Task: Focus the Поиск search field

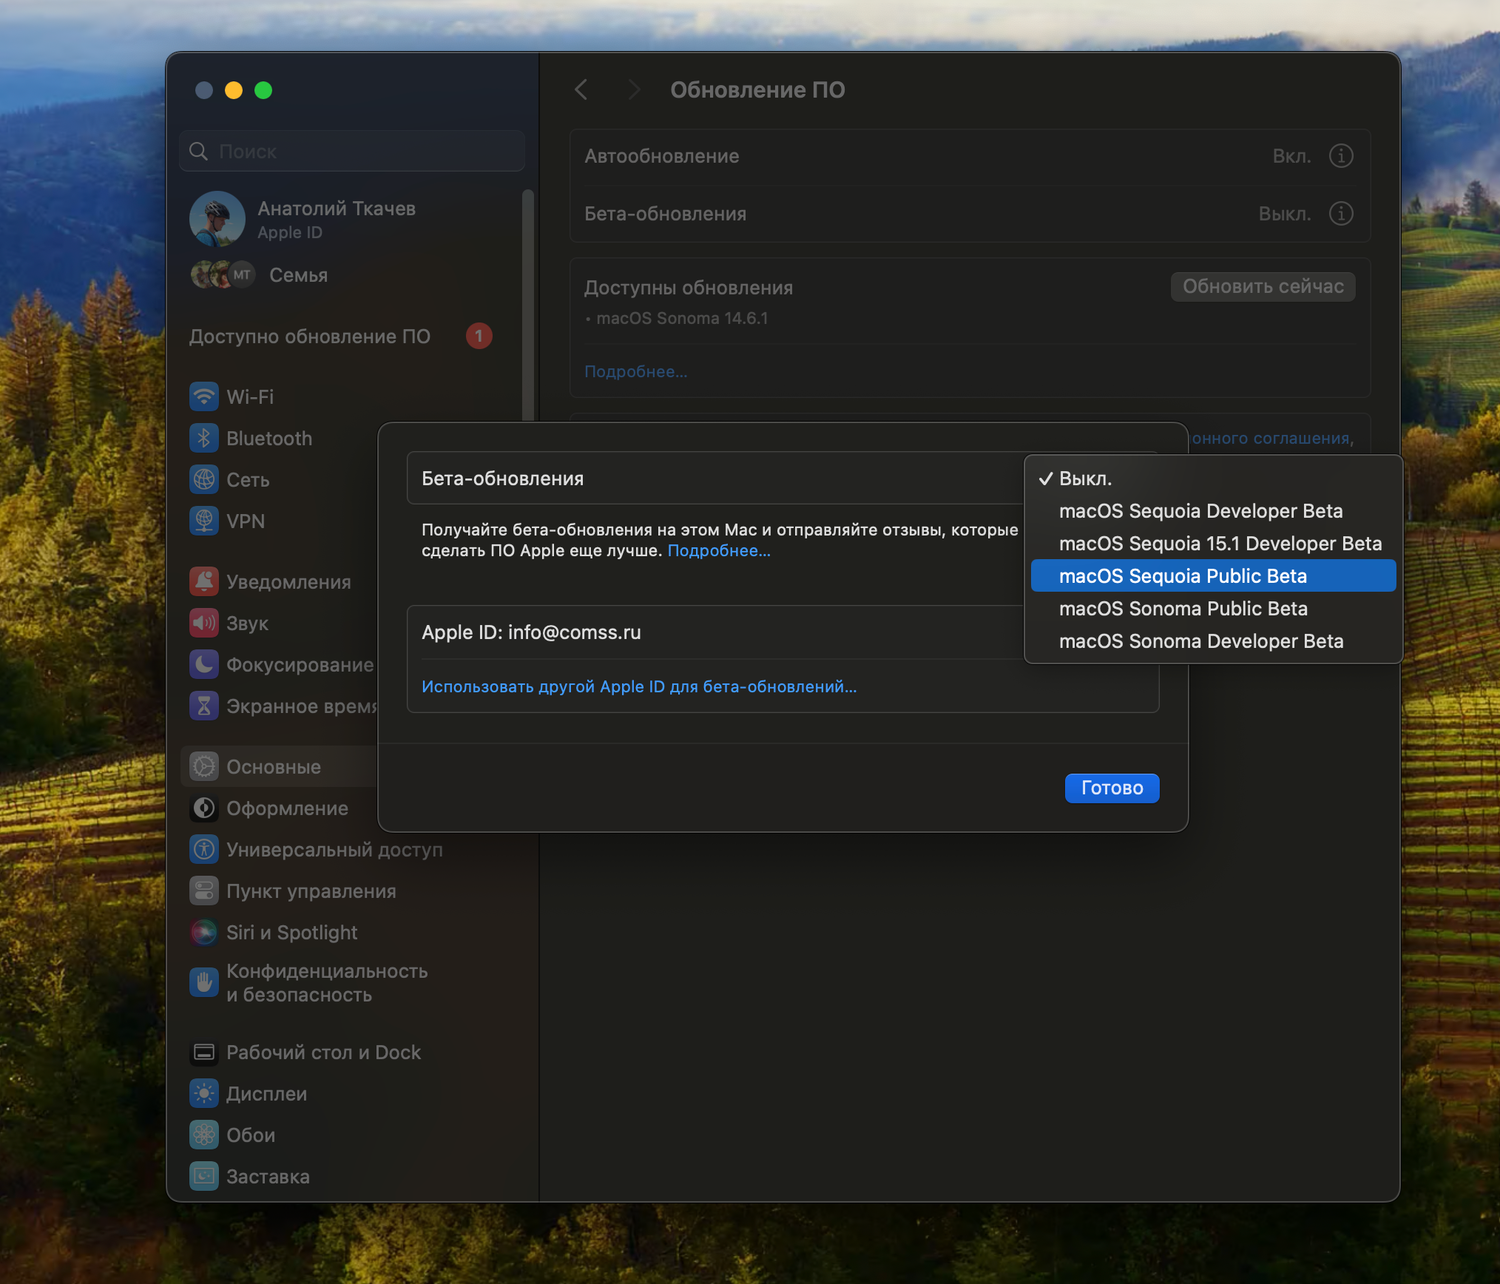Action: point(352,151)
